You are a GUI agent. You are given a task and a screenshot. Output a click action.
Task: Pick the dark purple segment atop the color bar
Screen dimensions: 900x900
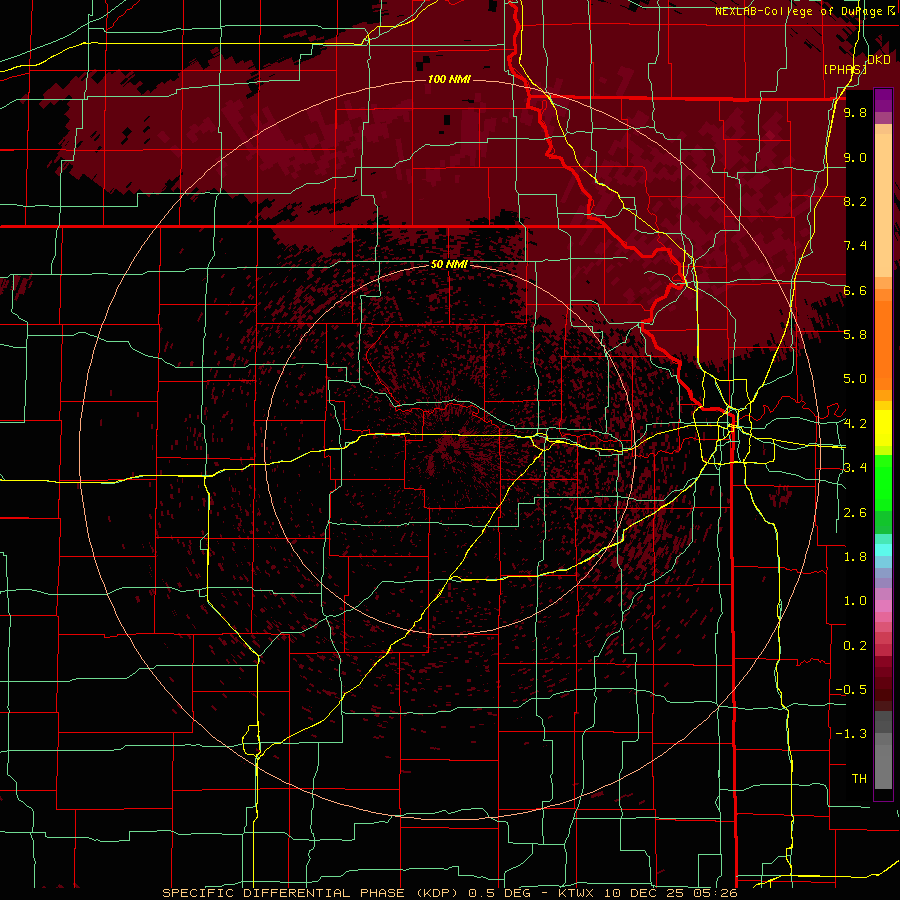883,100
